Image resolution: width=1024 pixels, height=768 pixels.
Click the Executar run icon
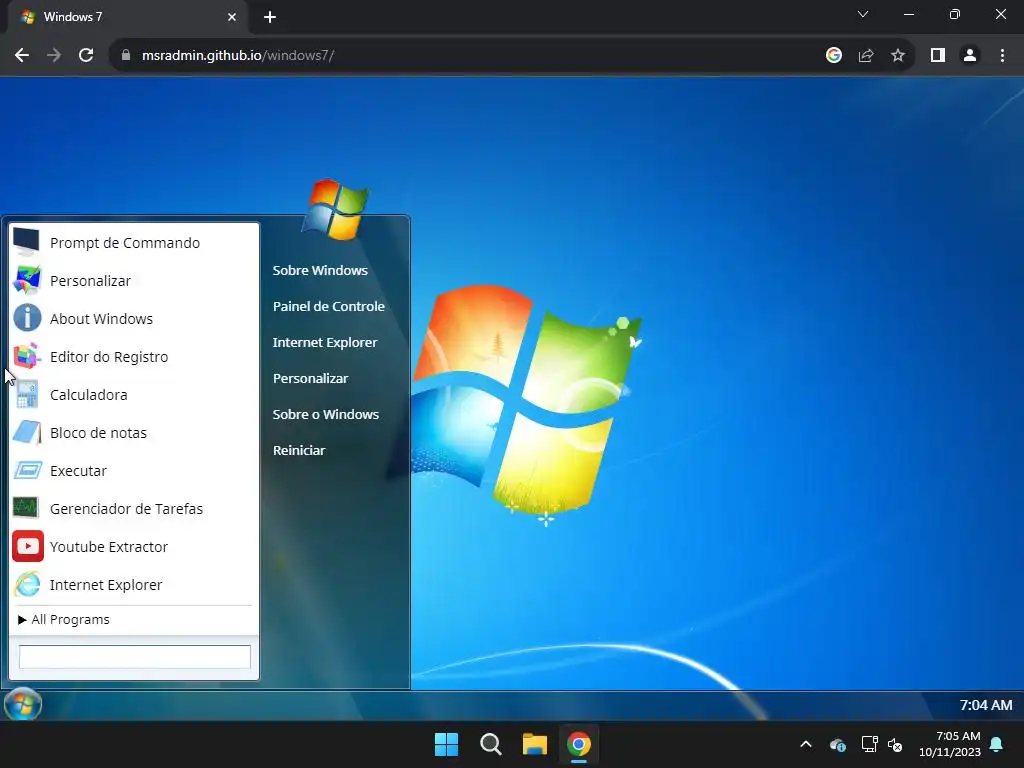tap(27, 470)
